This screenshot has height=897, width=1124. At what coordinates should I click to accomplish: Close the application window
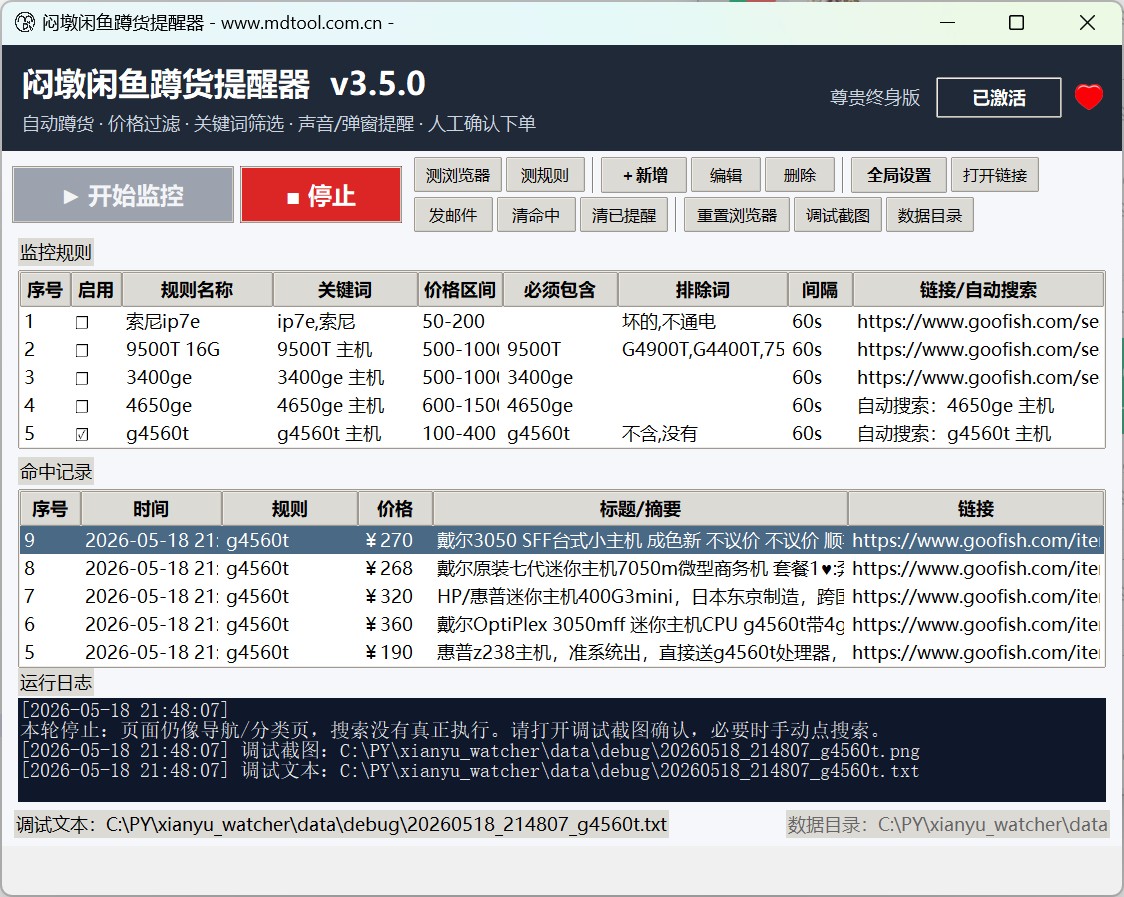point(1087,23)
